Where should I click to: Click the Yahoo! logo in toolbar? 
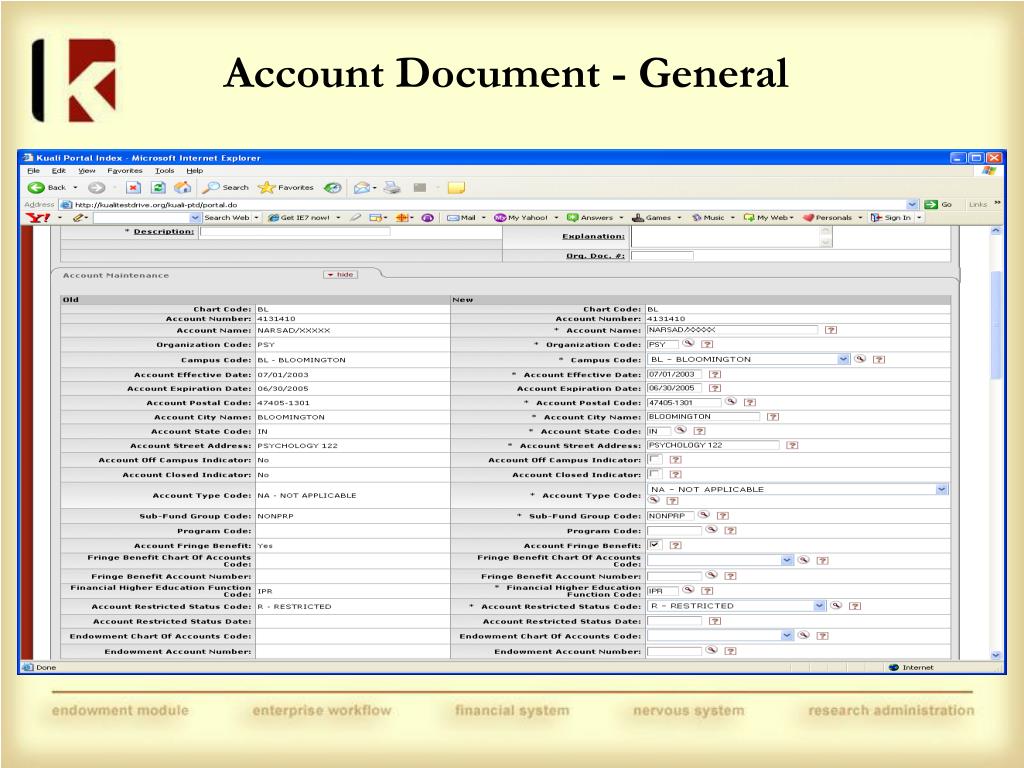pyautogui.click(x=37, y=217)
